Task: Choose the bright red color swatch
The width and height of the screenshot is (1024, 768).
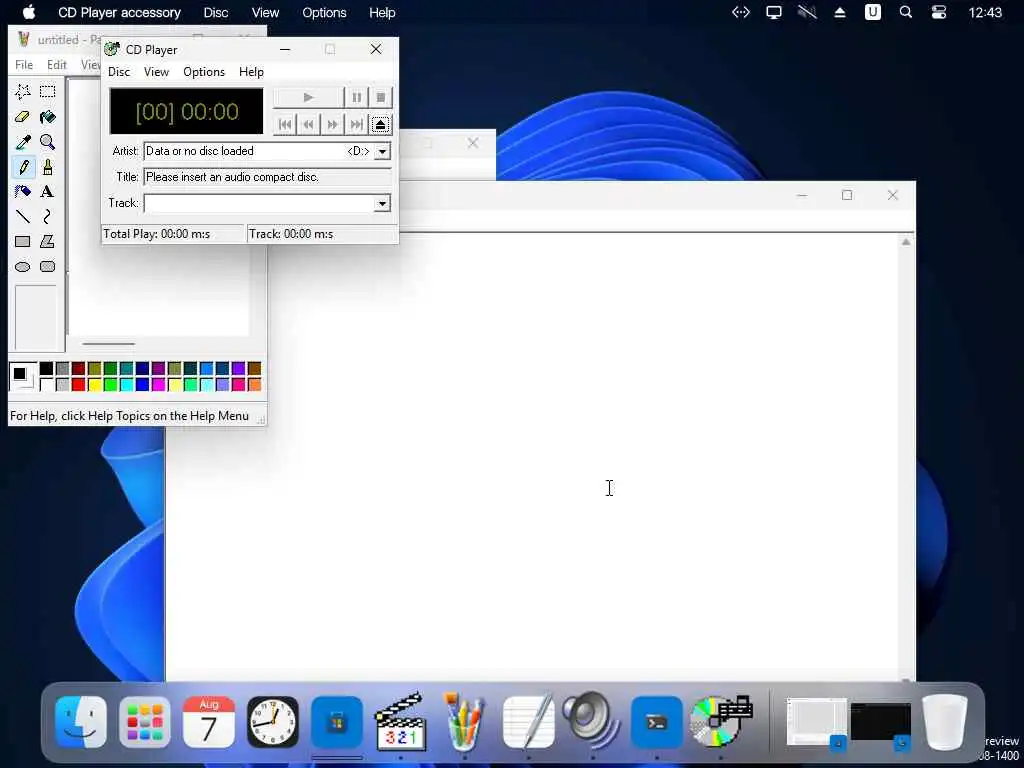Action: (x=78, y=385)
